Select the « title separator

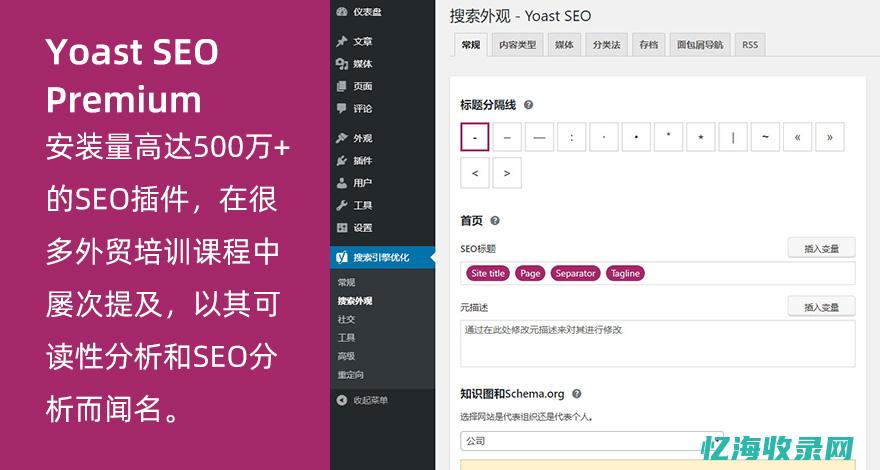[x=798, y=137]
